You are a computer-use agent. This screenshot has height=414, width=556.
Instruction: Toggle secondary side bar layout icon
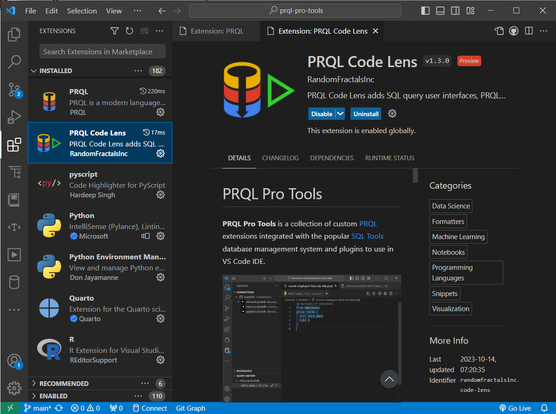click(x=455, y=11)
